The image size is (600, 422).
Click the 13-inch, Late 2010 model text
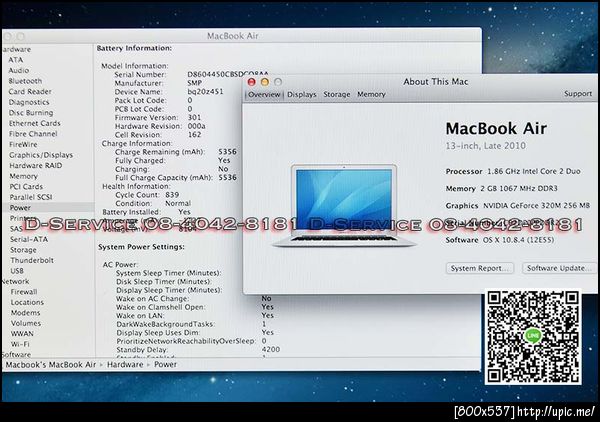(486, 146)
